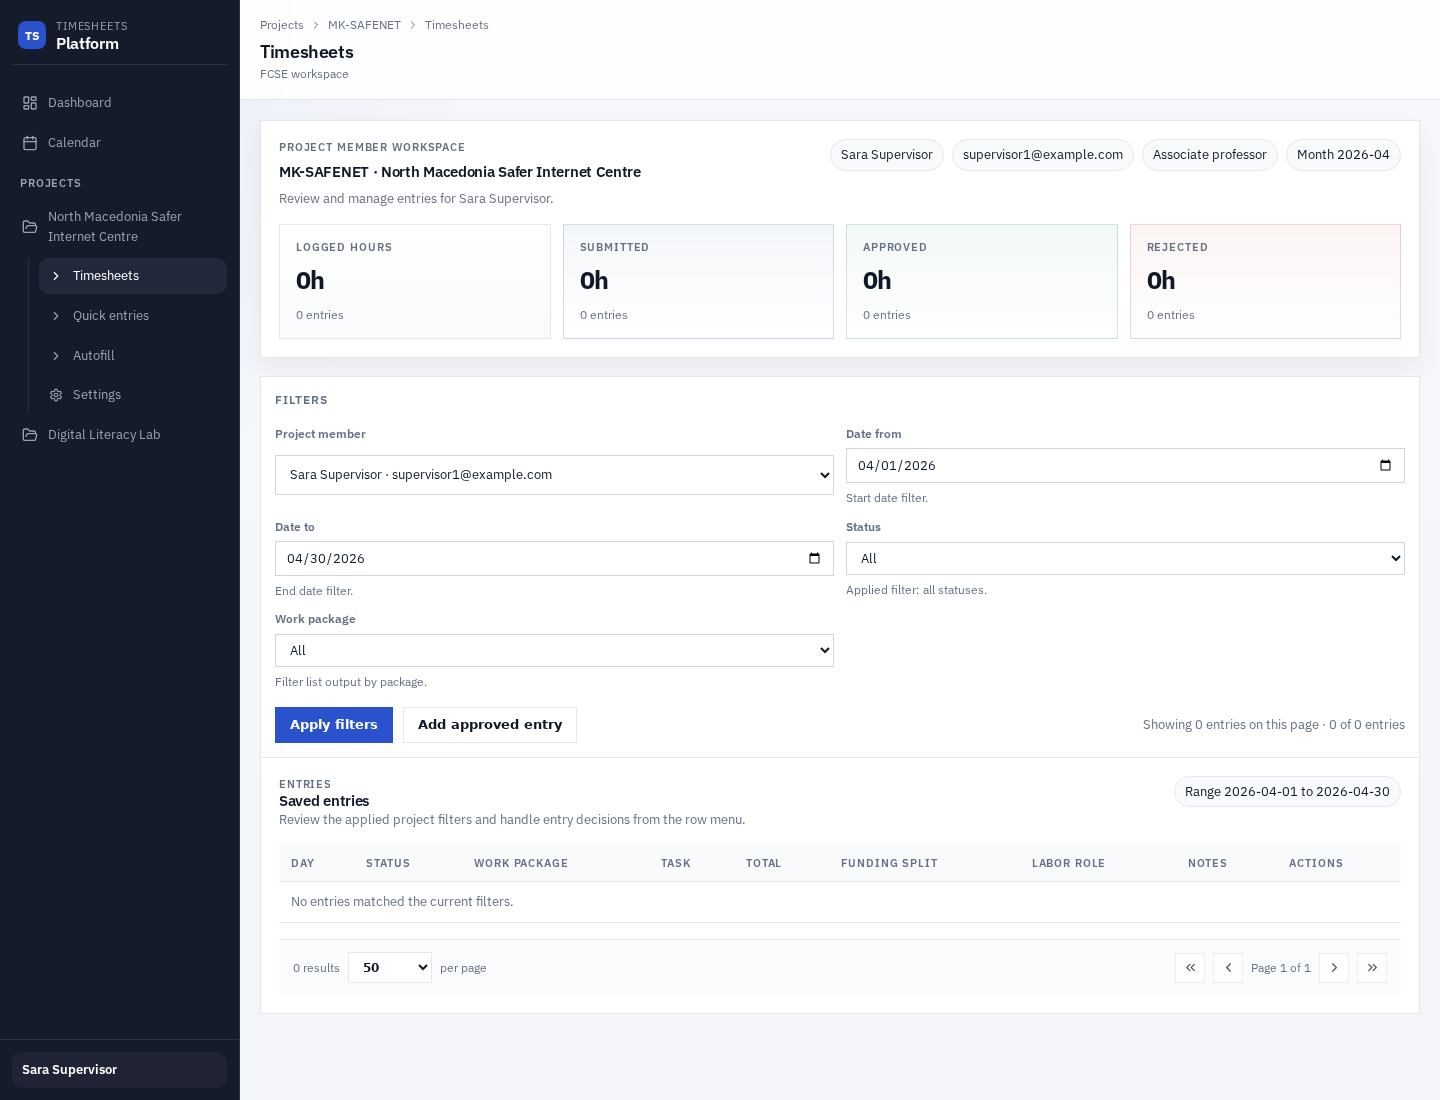
Task: Expand the chevron next to Autofill
Action: pos(56,356)
